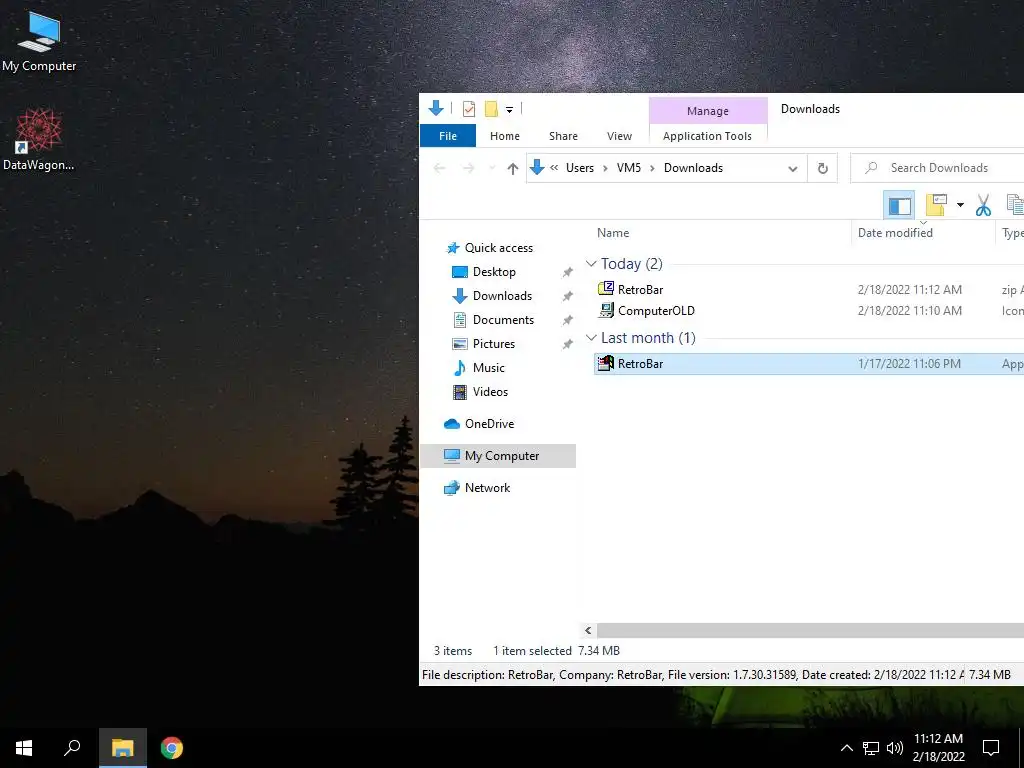Open the Recent locations dropdown arrow
The width and height of the screenshot is (1024, 768).
tap(492, 168)
